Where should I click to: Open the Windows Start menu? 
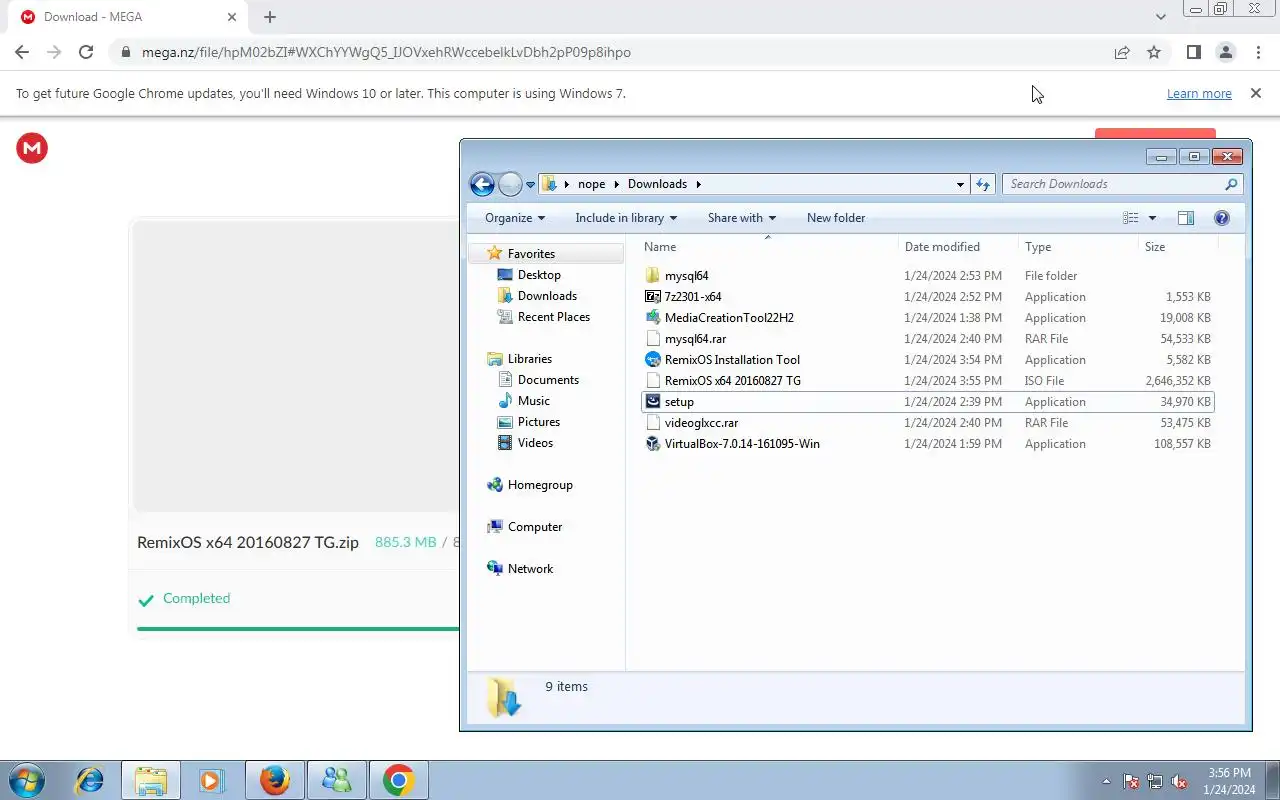coord(25,780)
